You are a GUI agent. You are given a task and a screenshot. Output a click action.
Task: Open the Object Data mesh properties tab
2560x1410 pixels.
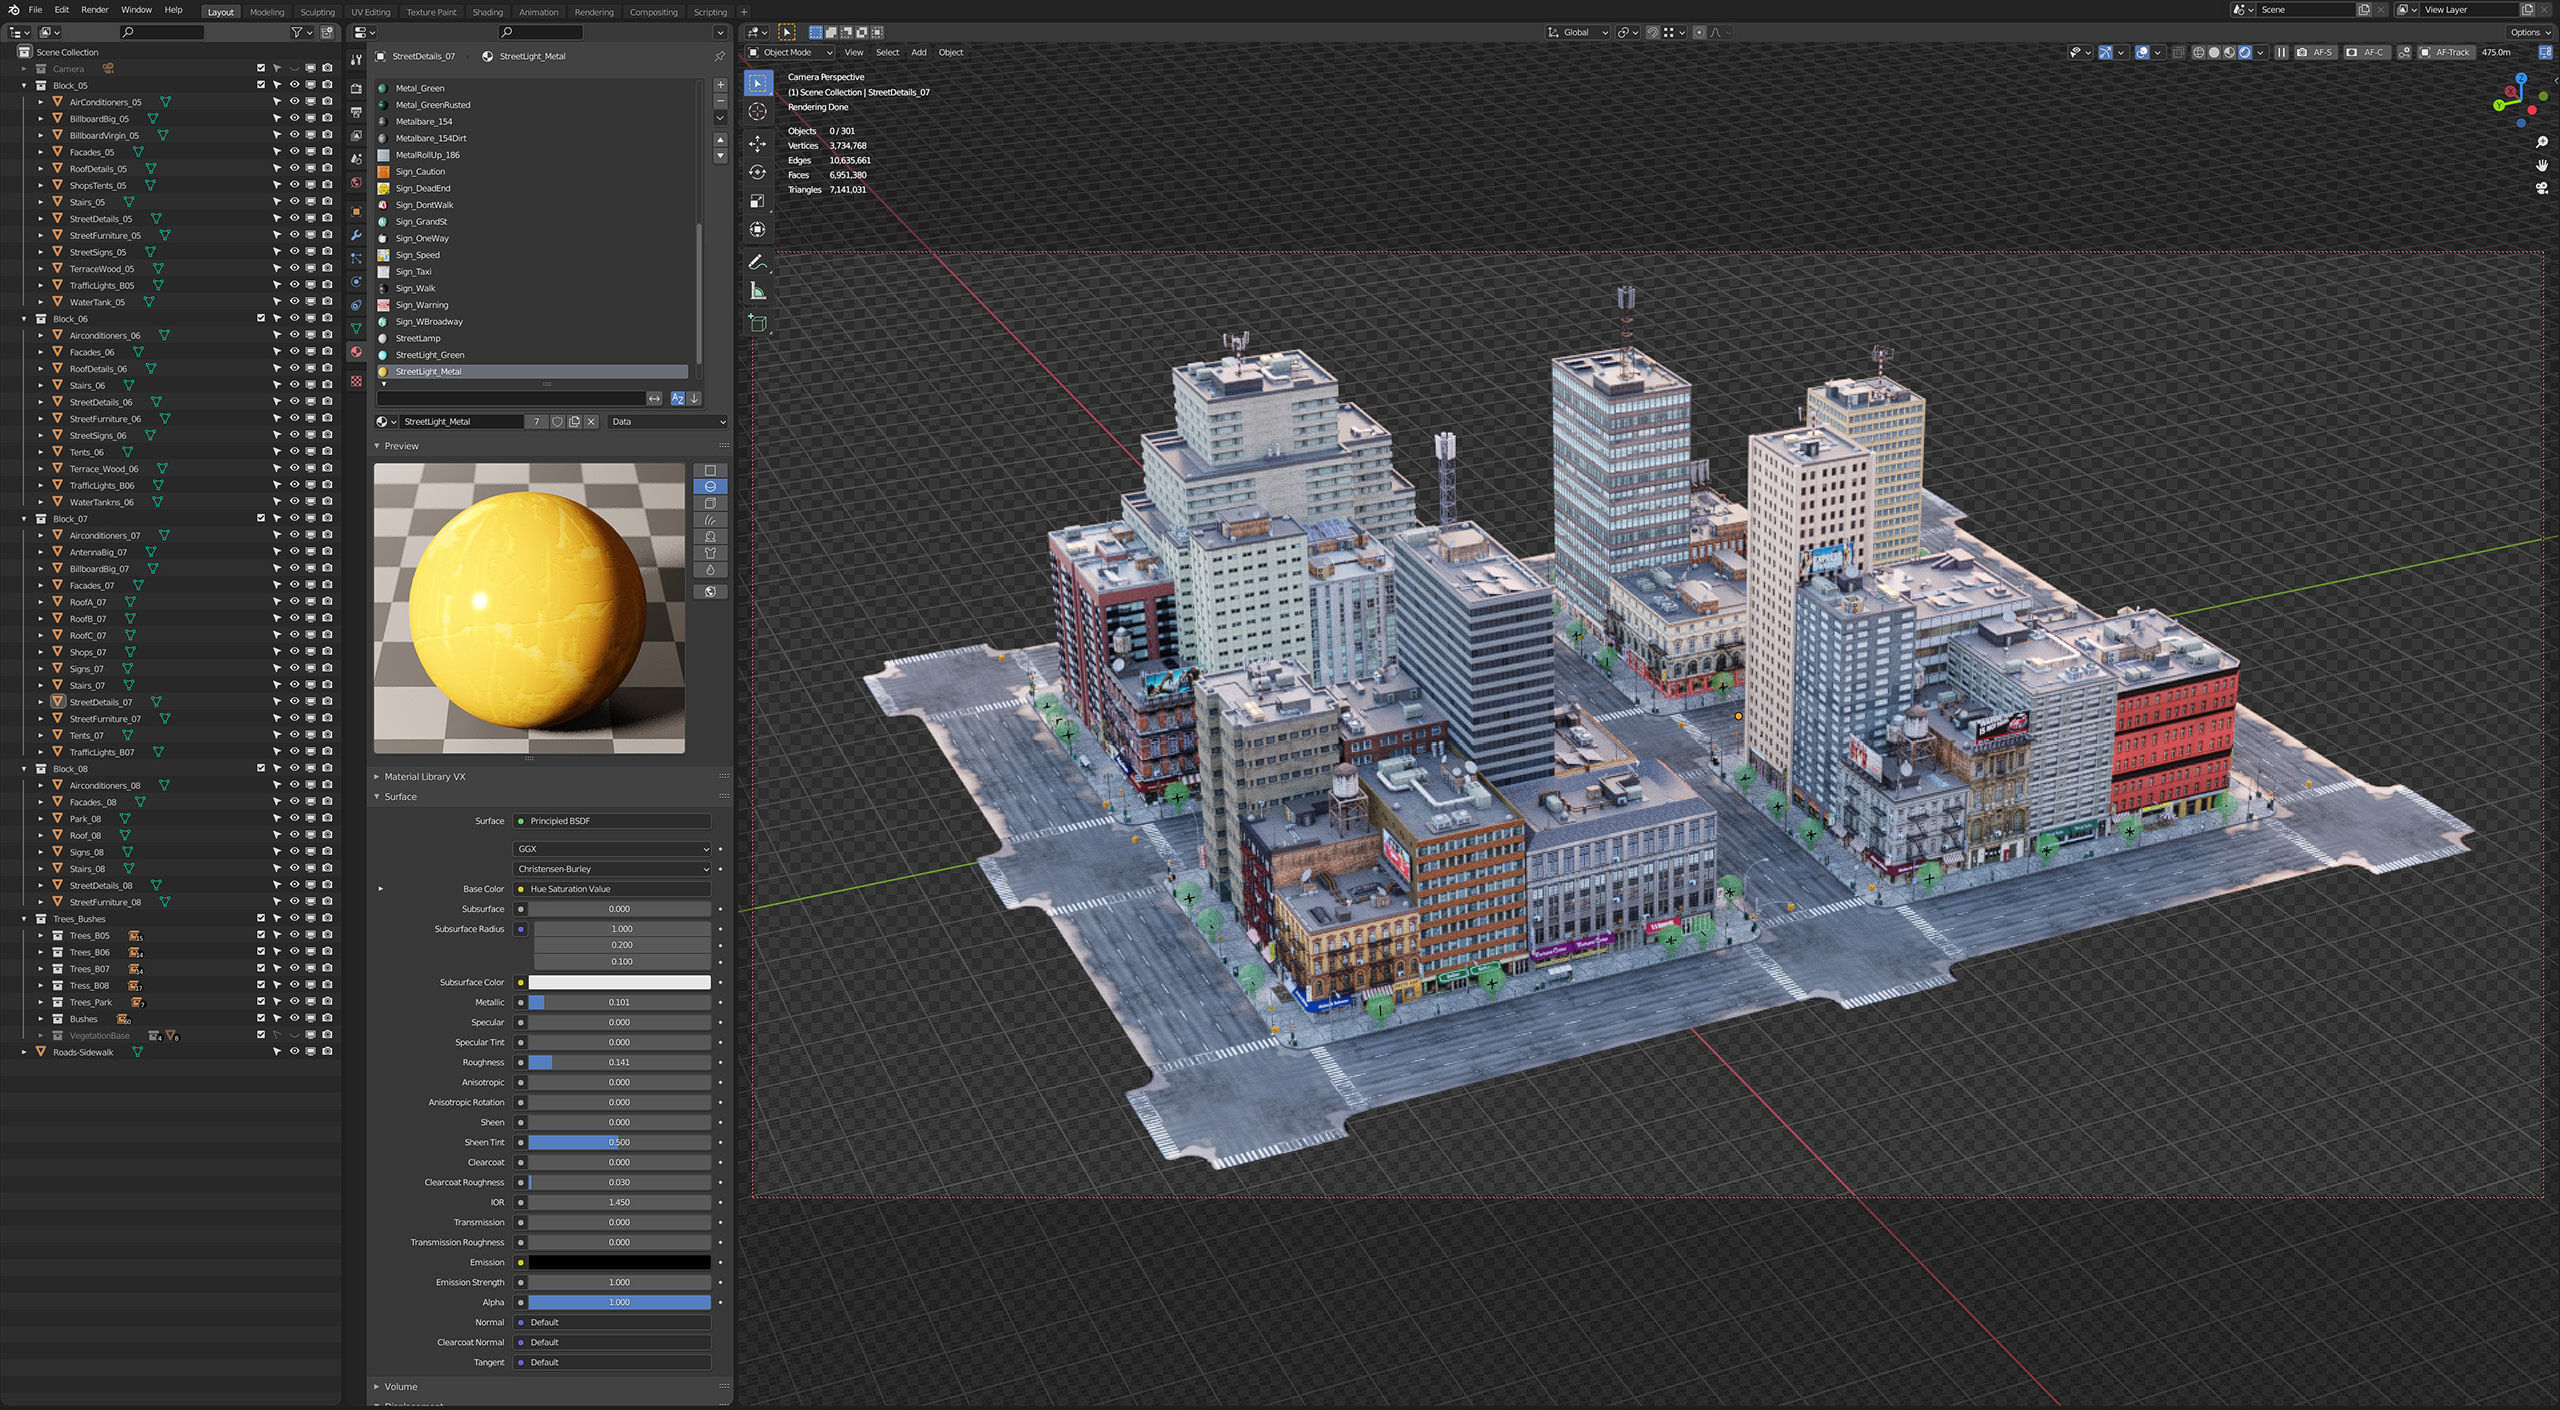[x=356, y=328]
